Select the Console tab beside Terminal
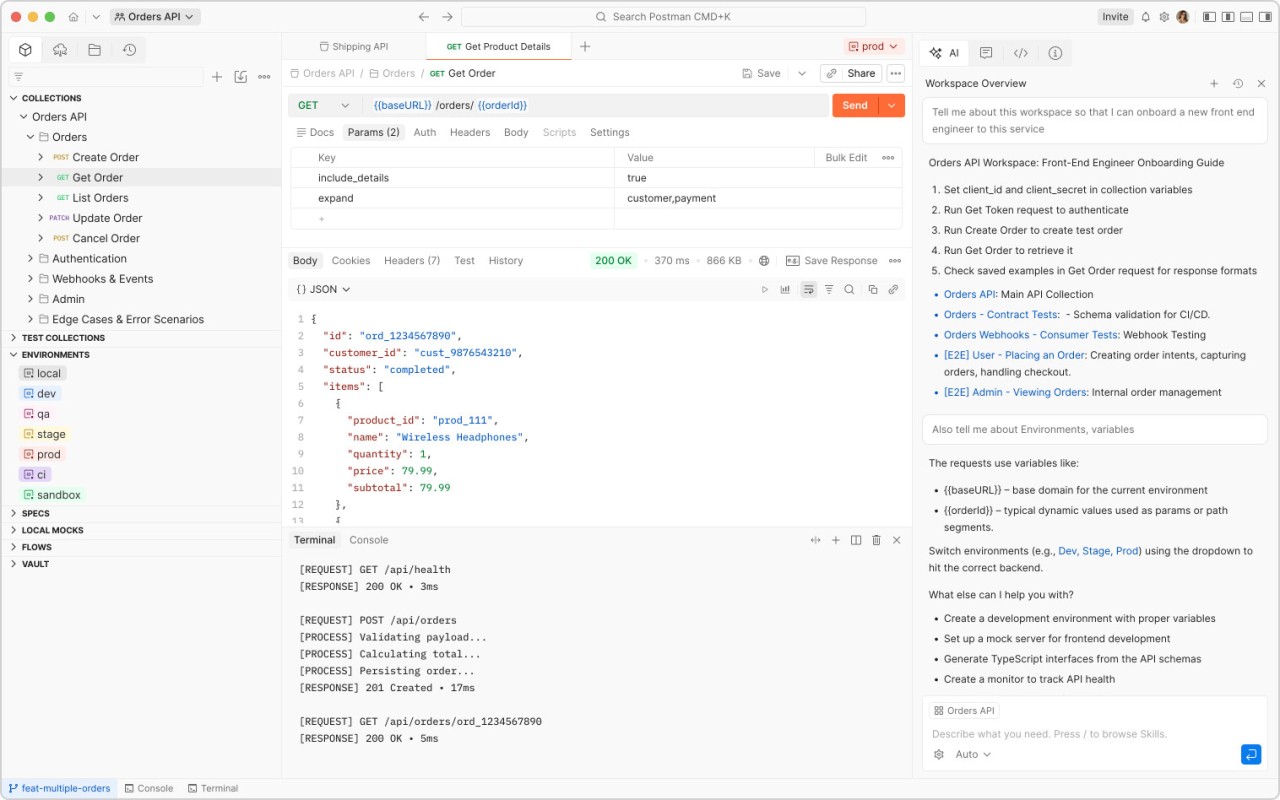The height and width of the screenshot is (800, 1280). (368, 540)
